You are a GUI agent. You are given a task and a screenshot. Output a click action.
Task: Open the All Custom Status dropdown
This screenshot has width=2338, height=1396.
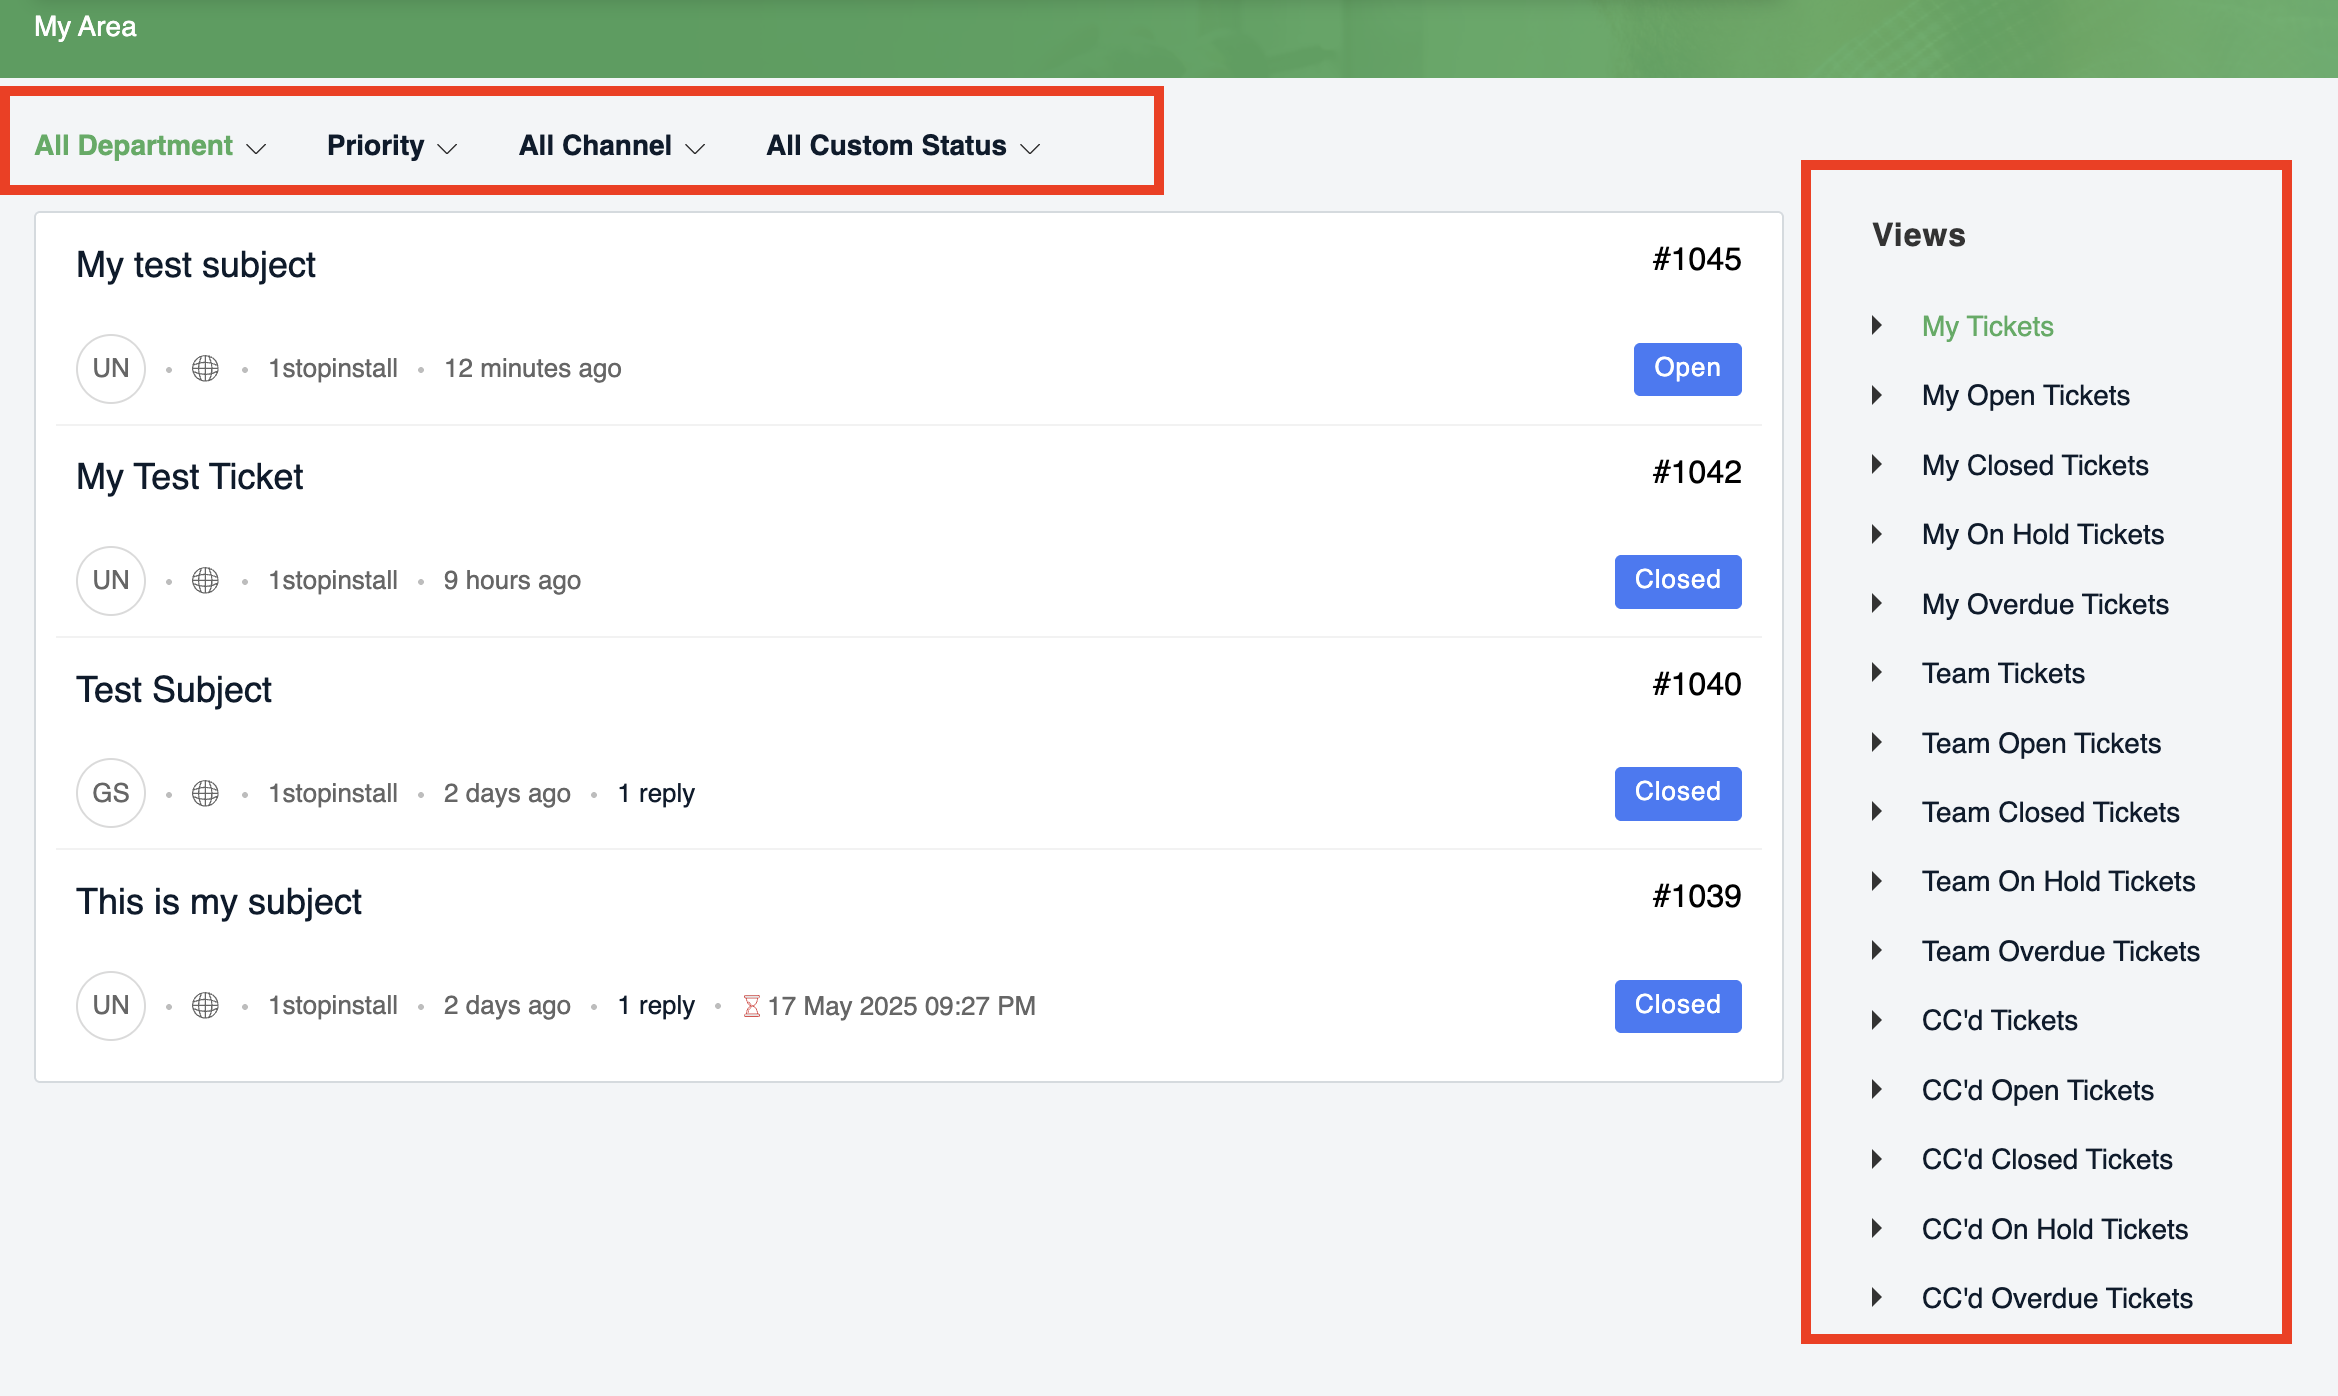pos(902,146)
